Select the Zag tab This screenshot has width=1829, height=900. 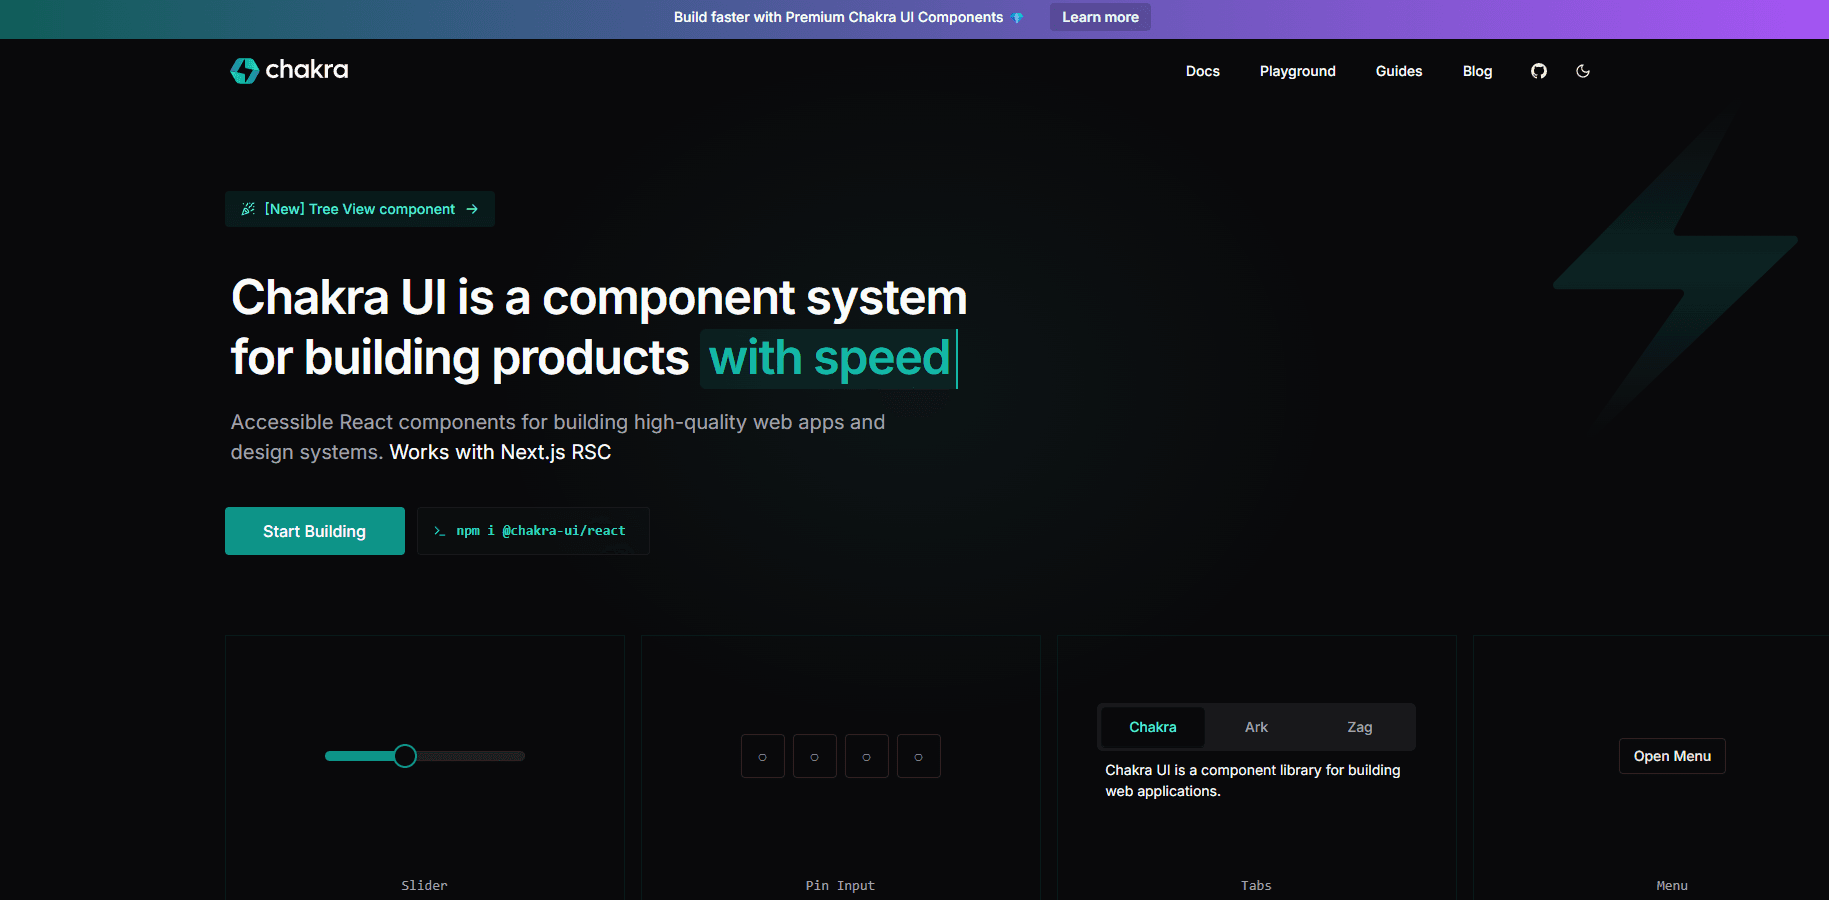point(1359,727)
